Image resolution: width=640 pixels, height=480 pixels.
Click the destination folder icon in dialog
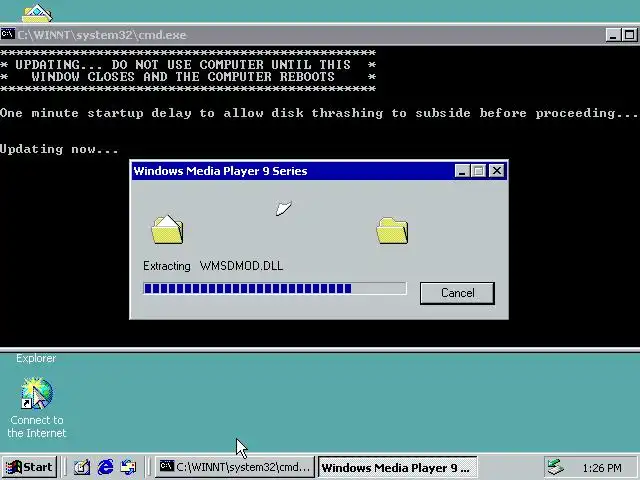pyautogui.click(x=392, y=231)
